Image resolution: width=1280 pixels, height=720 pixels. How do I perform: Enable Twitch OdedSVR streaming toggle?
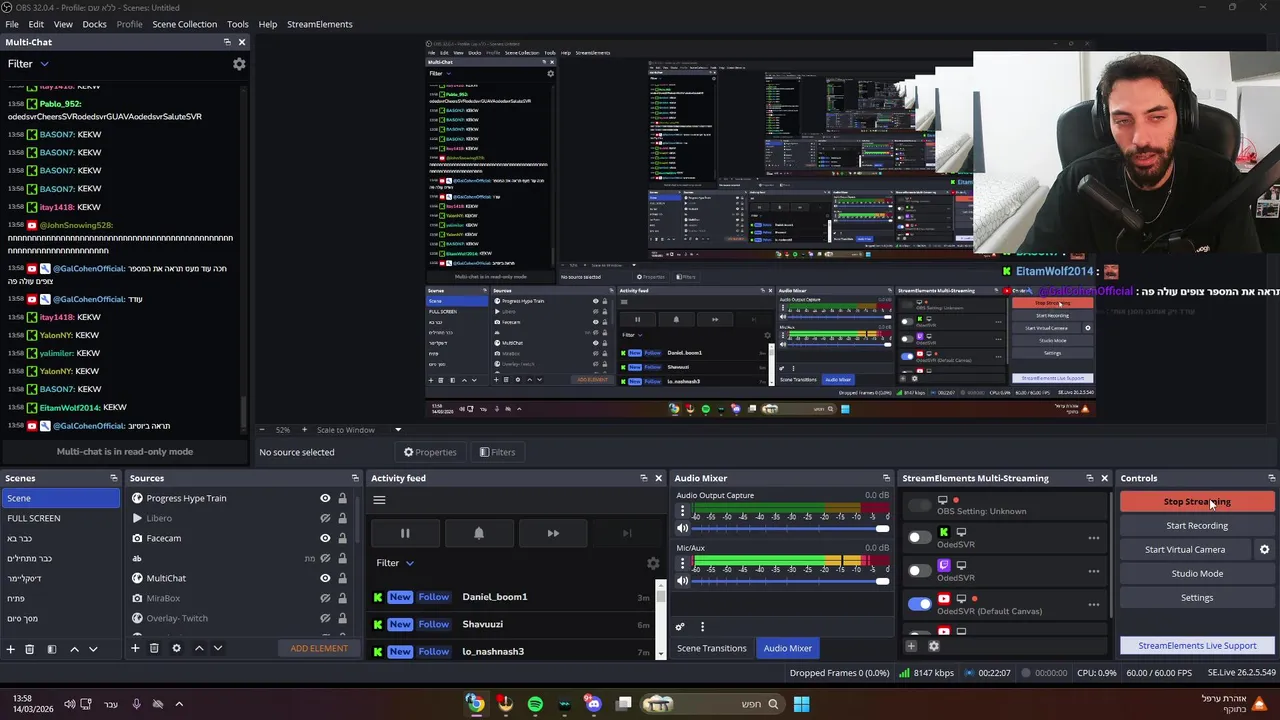point(919,571)
